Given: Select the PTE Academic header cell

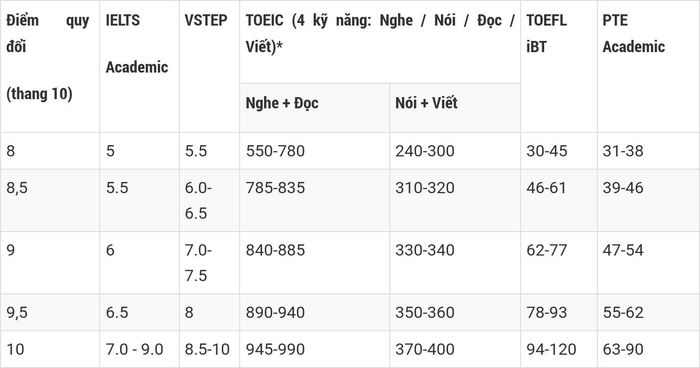Looking at the screenshot, I should (649, 66).
